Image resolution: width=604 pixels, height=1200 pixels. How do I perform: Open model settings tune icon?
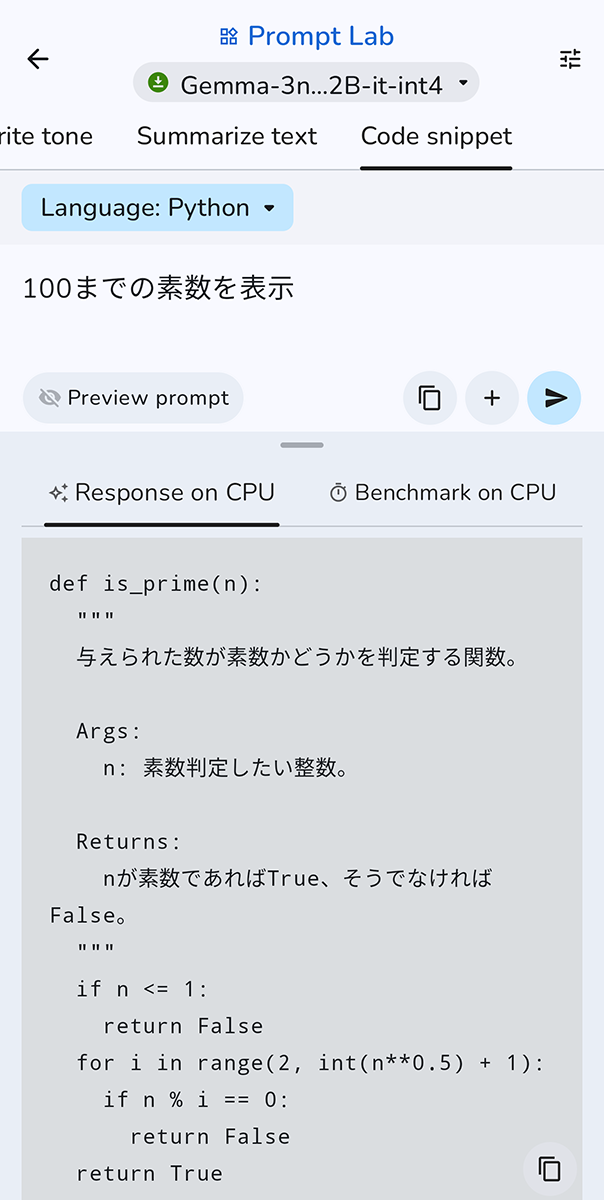pyautogui.click(x=570, y=59)
